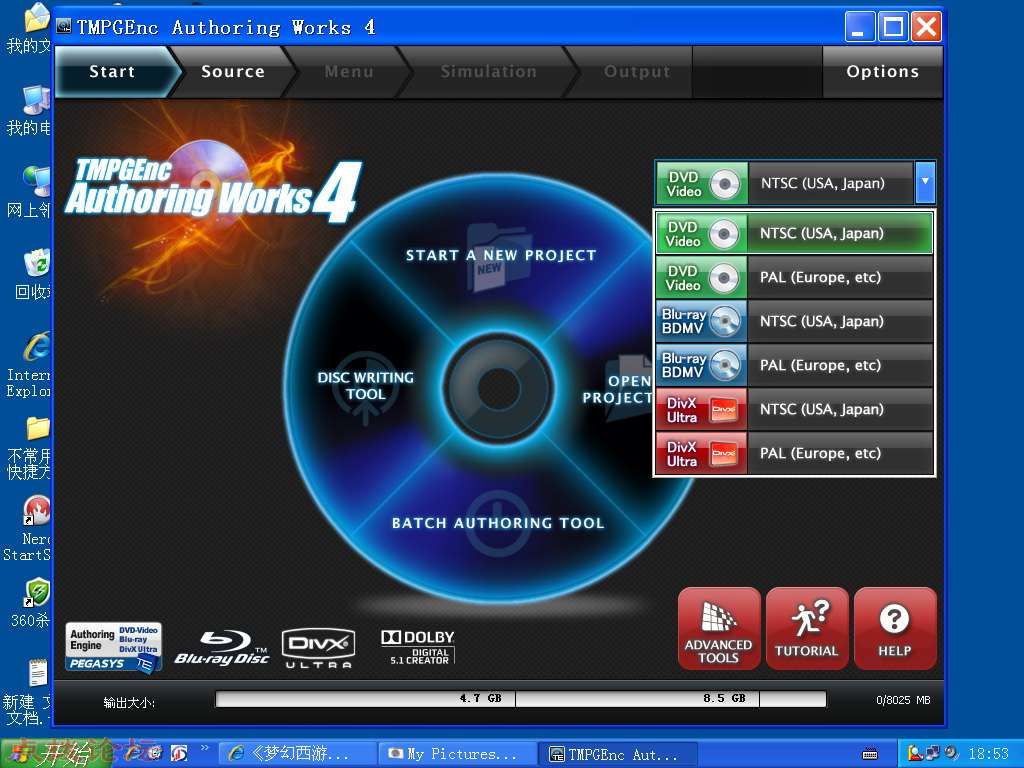Image resolution: width=1024 pixels, height=768 pixels.
Task: Click Open Project on the disc
Action: 617,389
